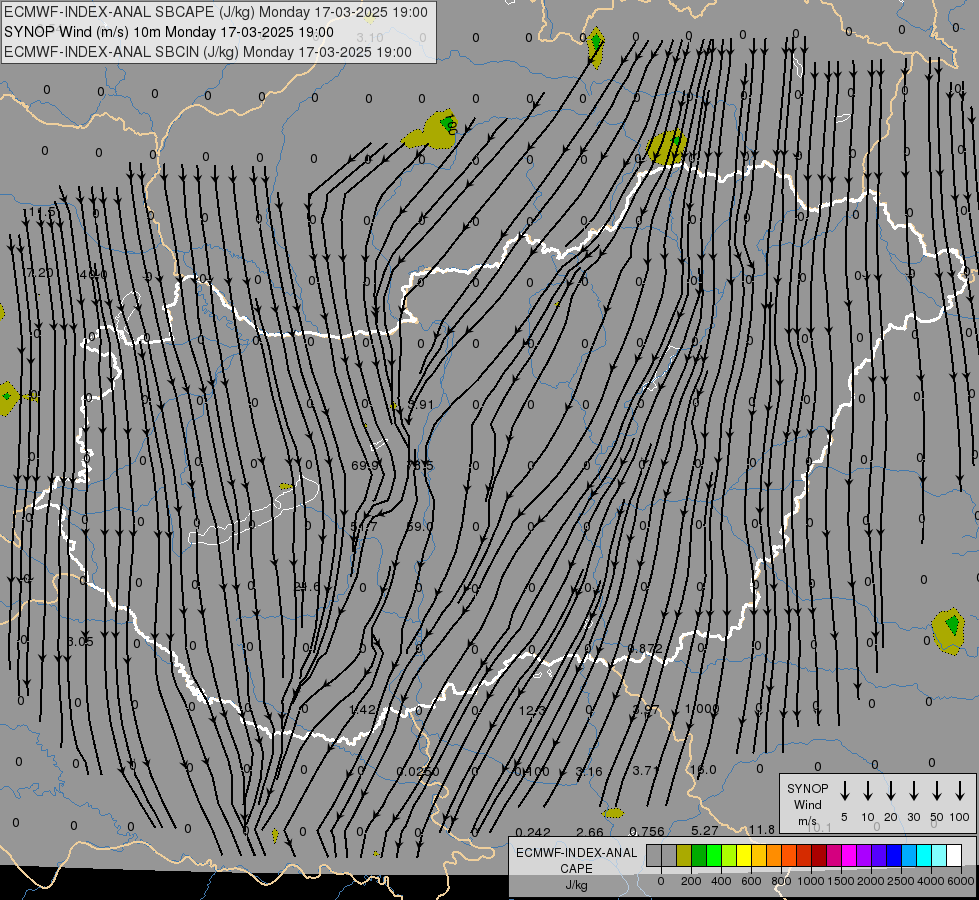Image resolution: width=979 pixels, height=900 pixels.
Task: Click the CAPE blob with green core at the far right
Action: pyautogui.click(x=948, y=631)
